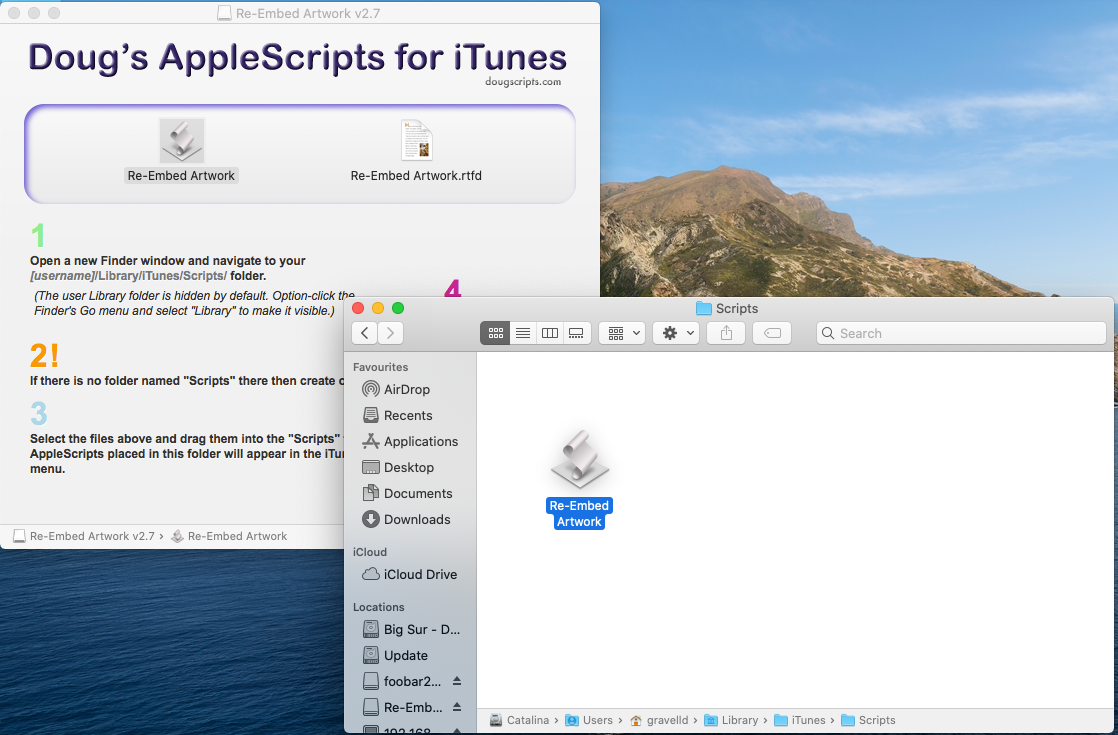Switch Finder to list view

coord(523,333)
